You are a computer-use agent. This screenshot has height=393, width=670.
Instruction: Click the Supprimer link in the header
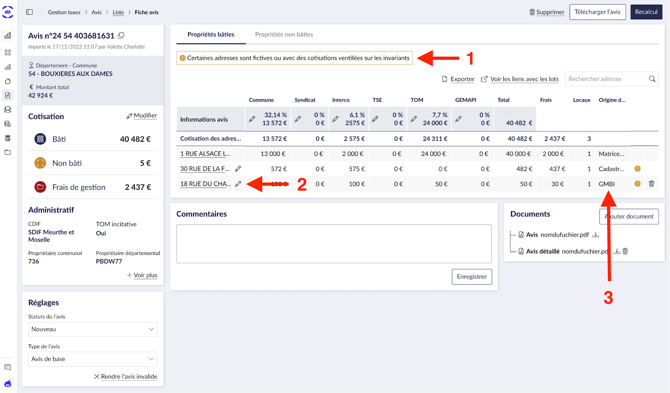point(547,12)
